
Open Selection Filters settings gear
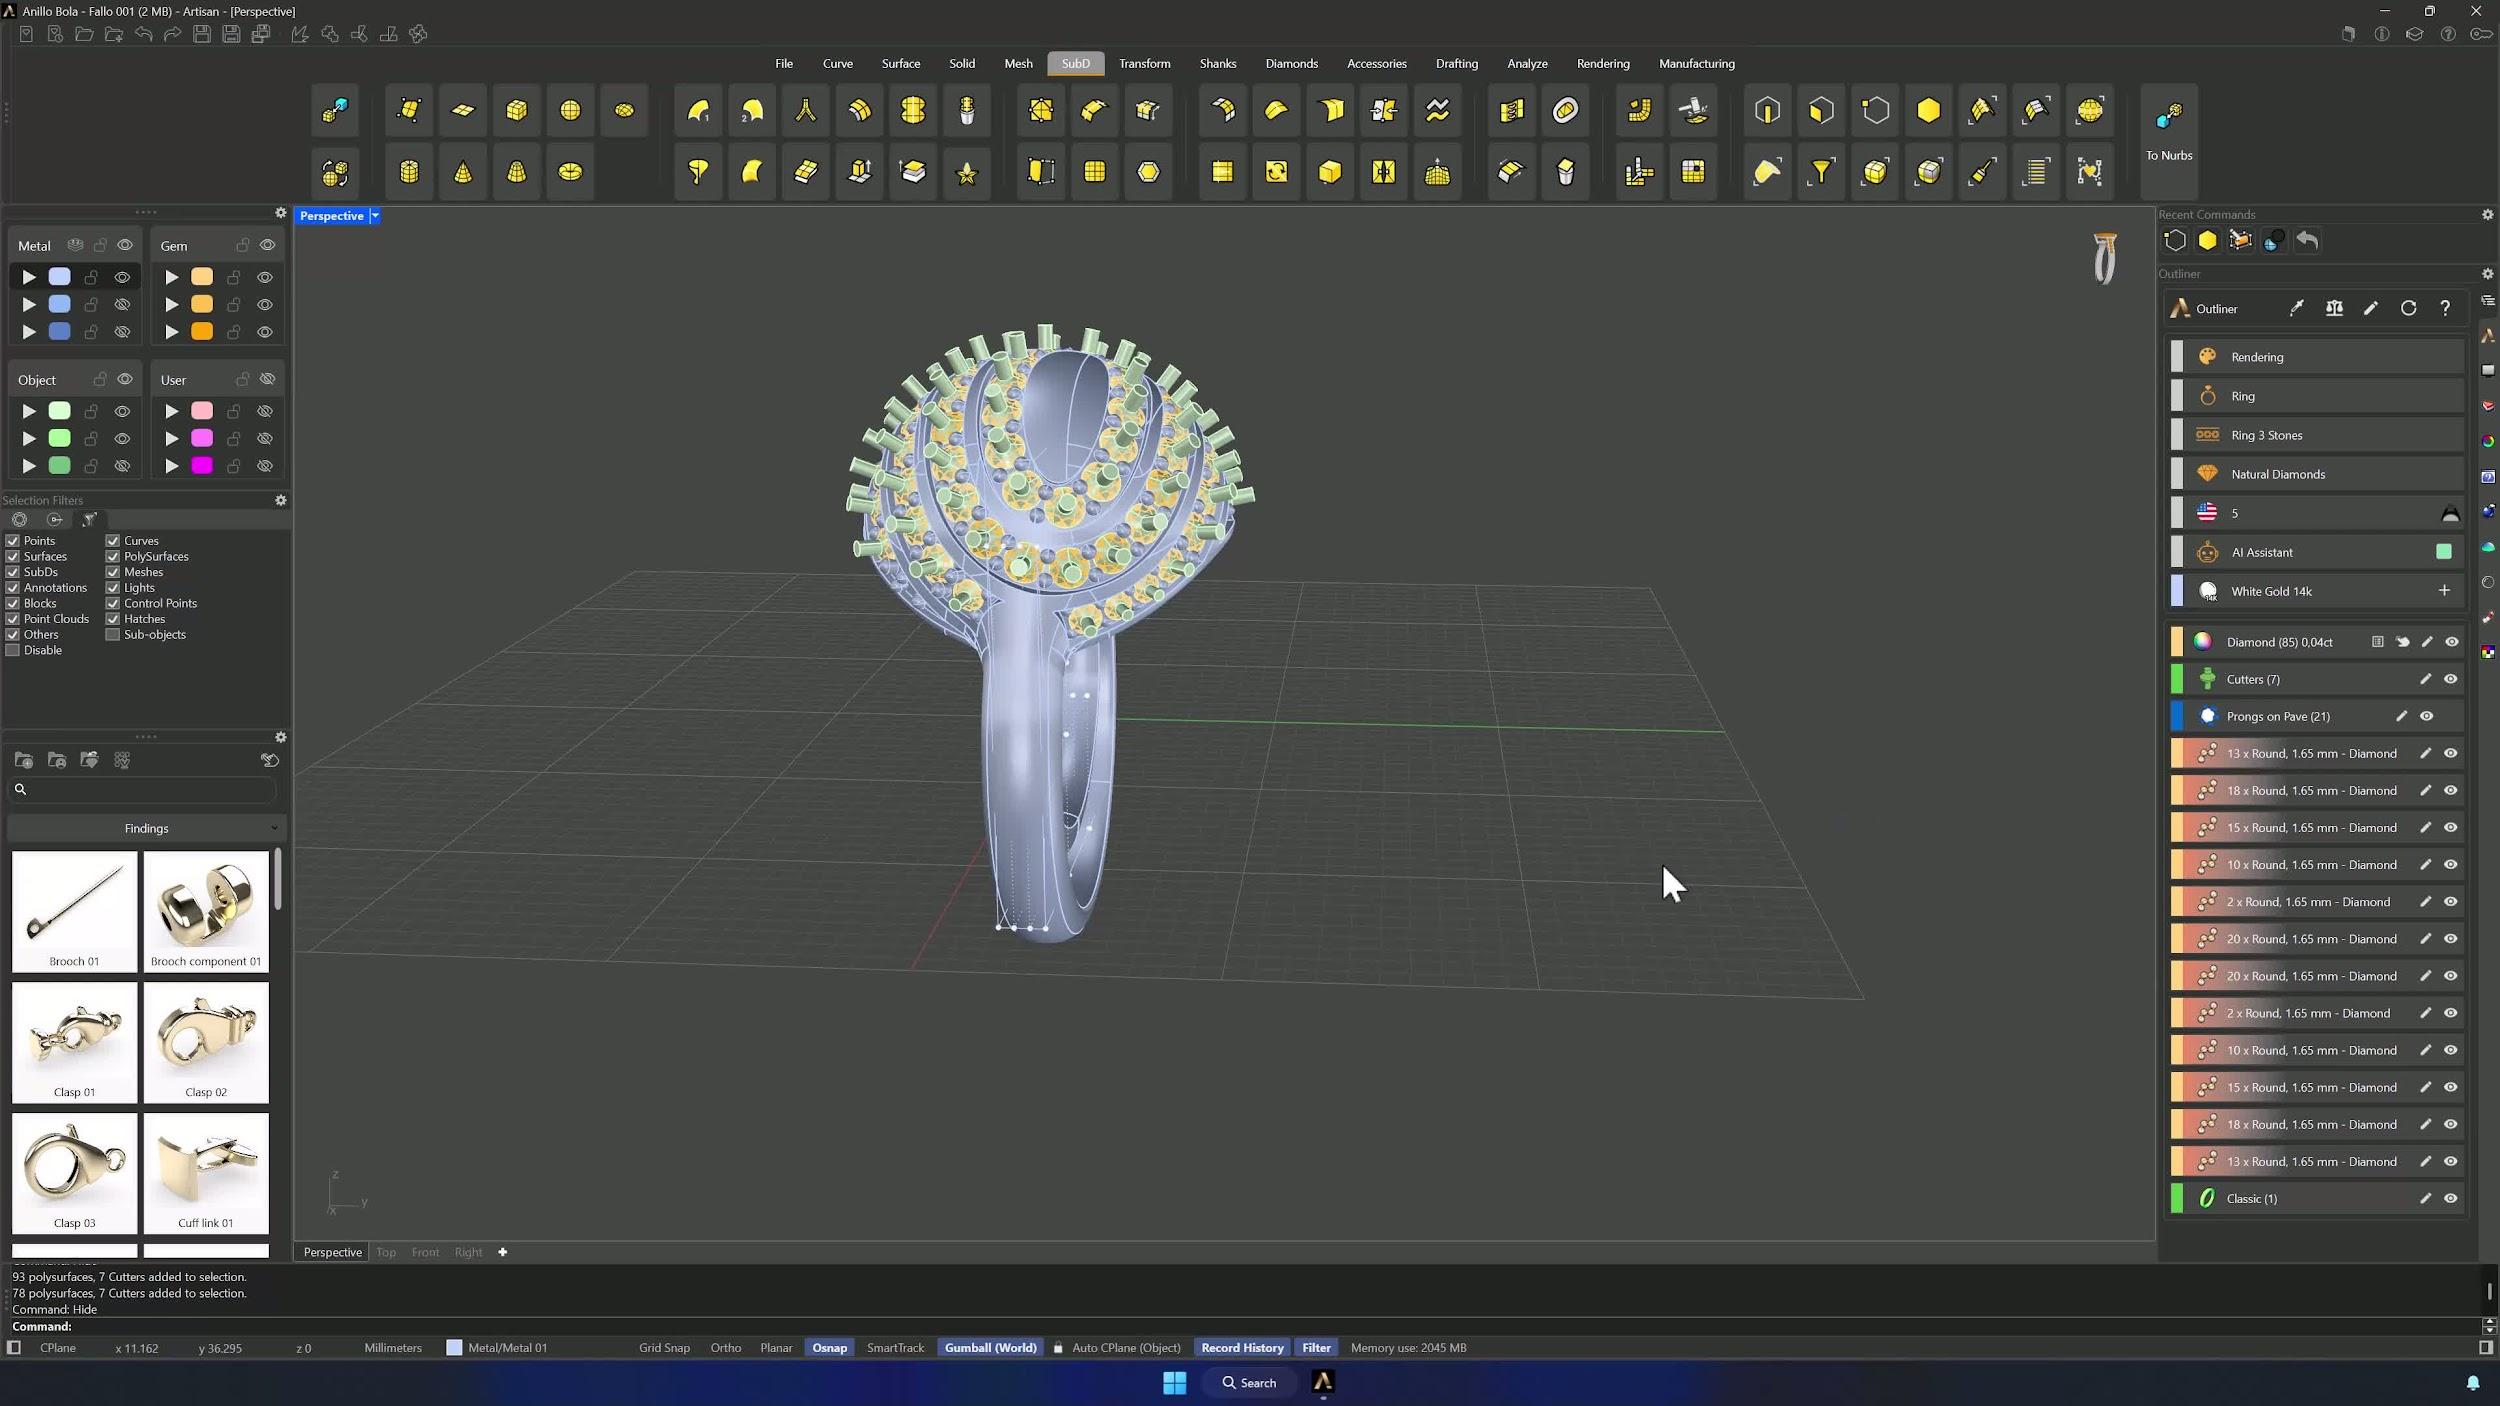281,501
